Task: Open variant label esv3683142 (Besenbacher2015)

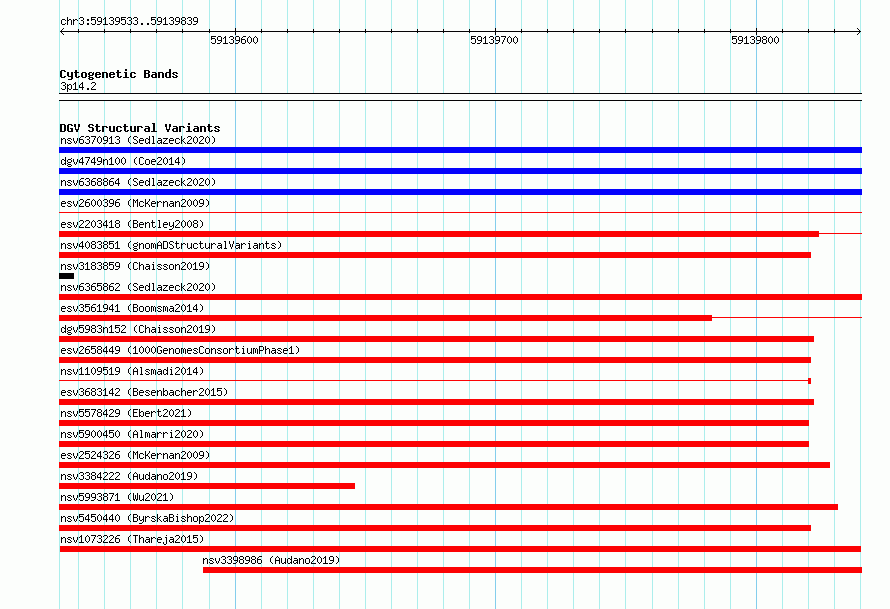Action: click(144, 392)
